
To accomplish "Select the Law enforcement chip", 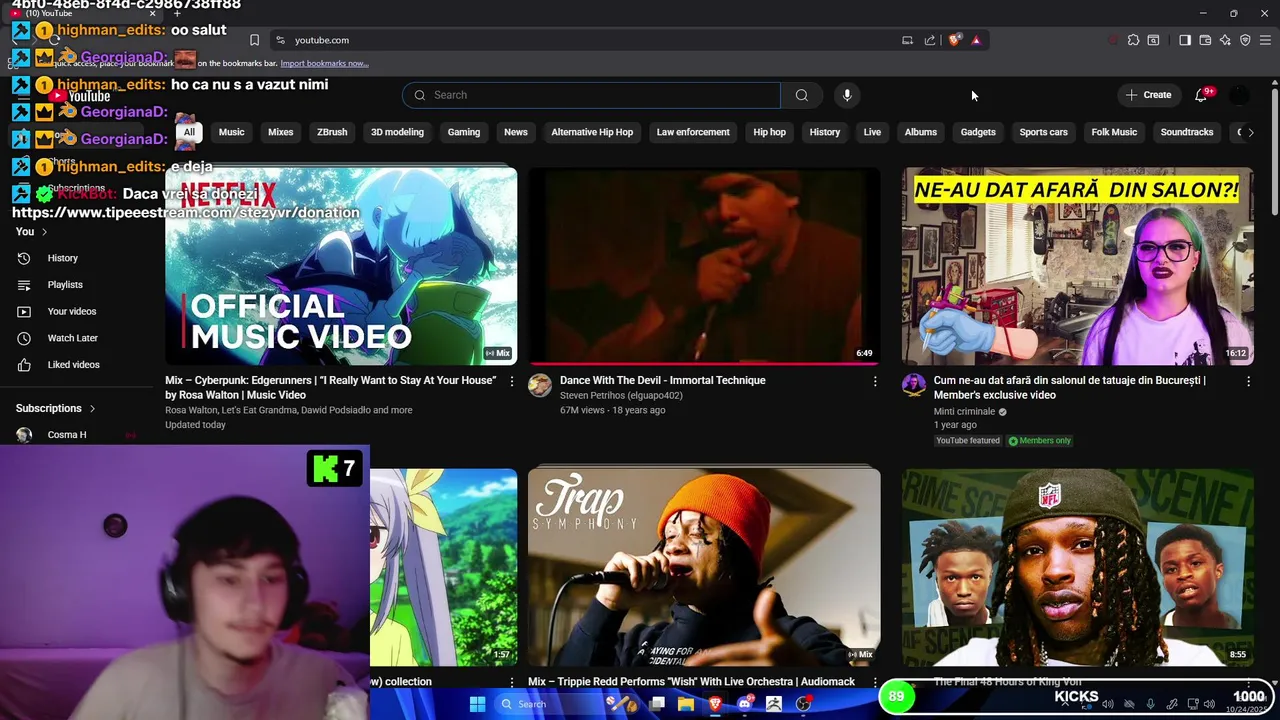I will [x=693, y=132].
